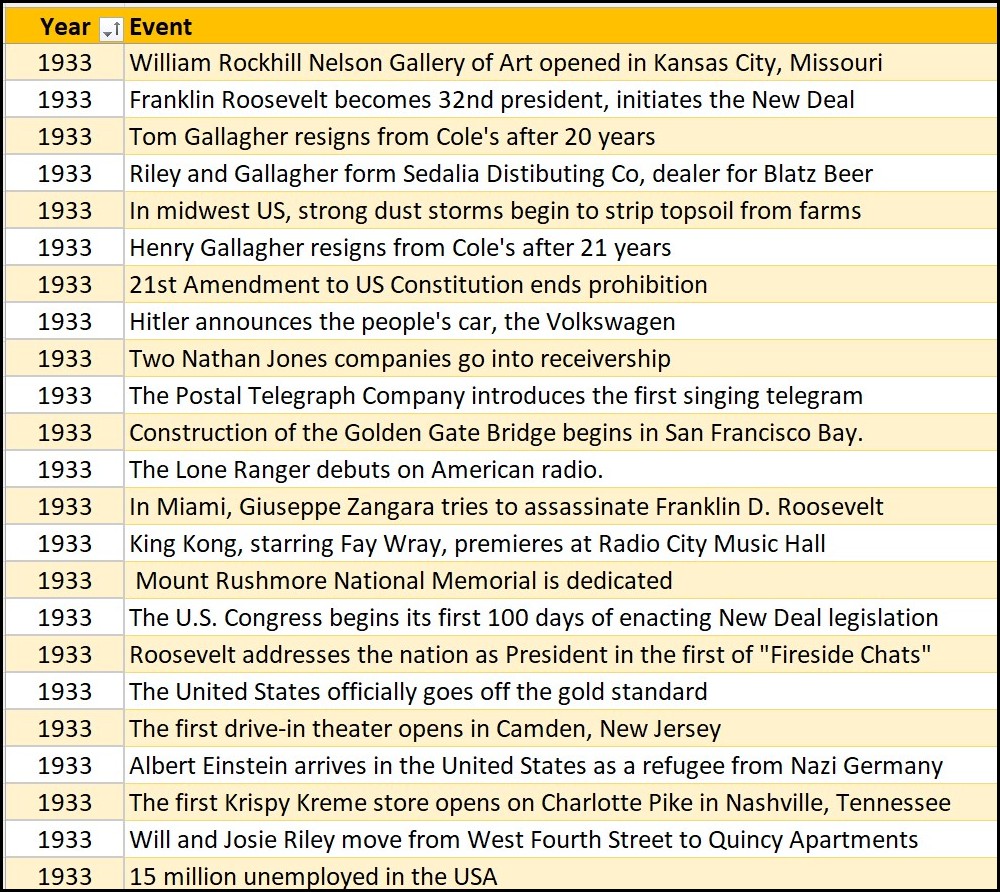Image resolution: width=1000 pixels, height=892 pixels.
Task: Select the Henry Gallagher resigns event cell
Action: tap(400, 248)
